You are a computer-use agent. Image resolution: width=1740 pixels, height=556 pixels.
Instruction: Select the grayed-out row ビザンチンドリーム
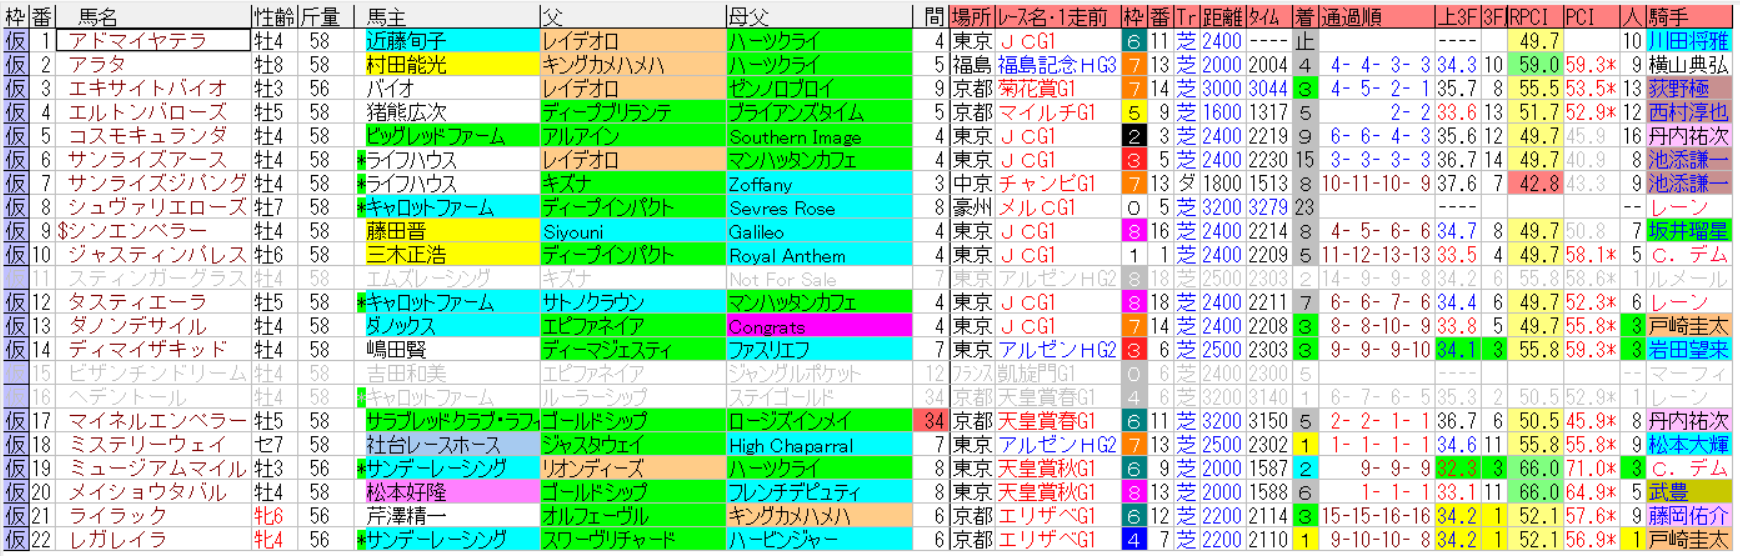155,373
